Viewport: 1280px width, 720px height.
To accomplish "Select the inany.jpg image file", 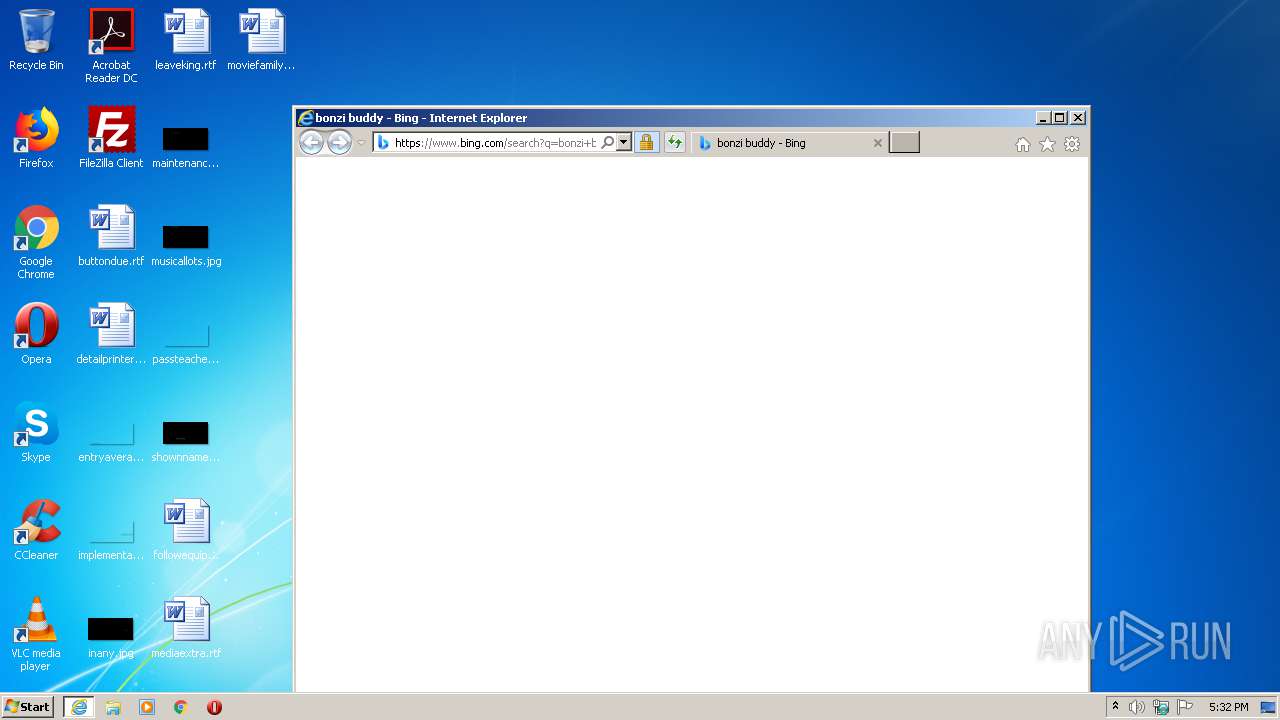I will (111, 637).
